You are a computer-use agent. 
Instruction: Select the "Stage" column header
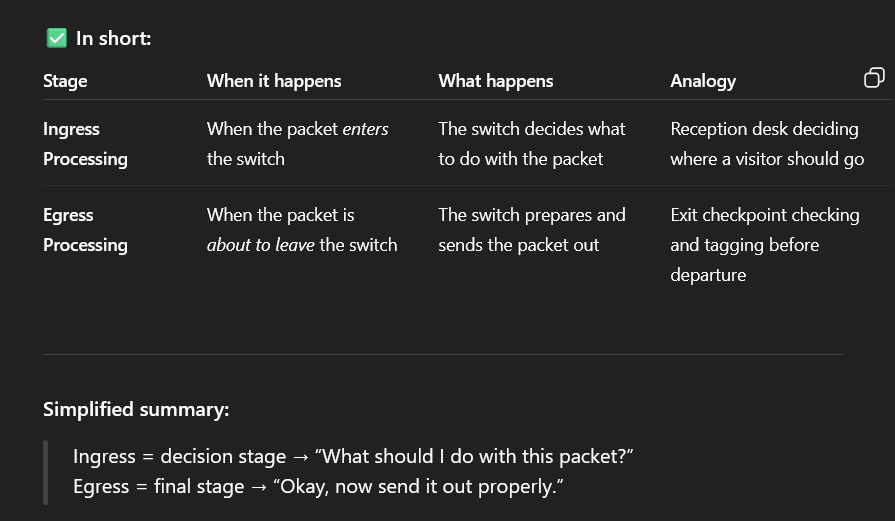(65, 81)
